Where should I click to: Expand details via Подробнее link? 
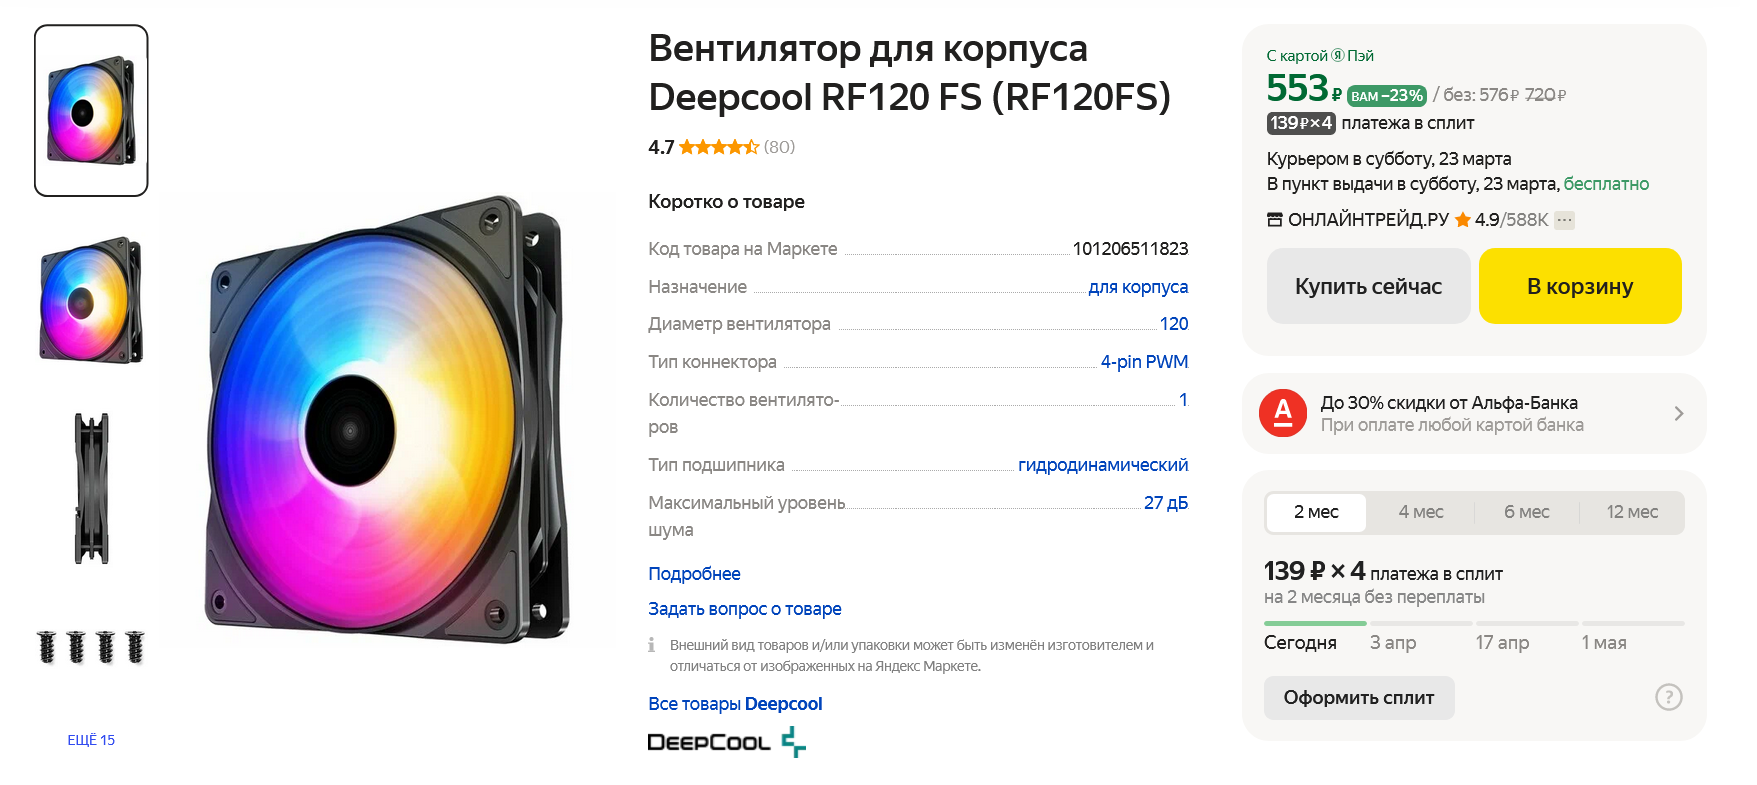tap(694, 574)
